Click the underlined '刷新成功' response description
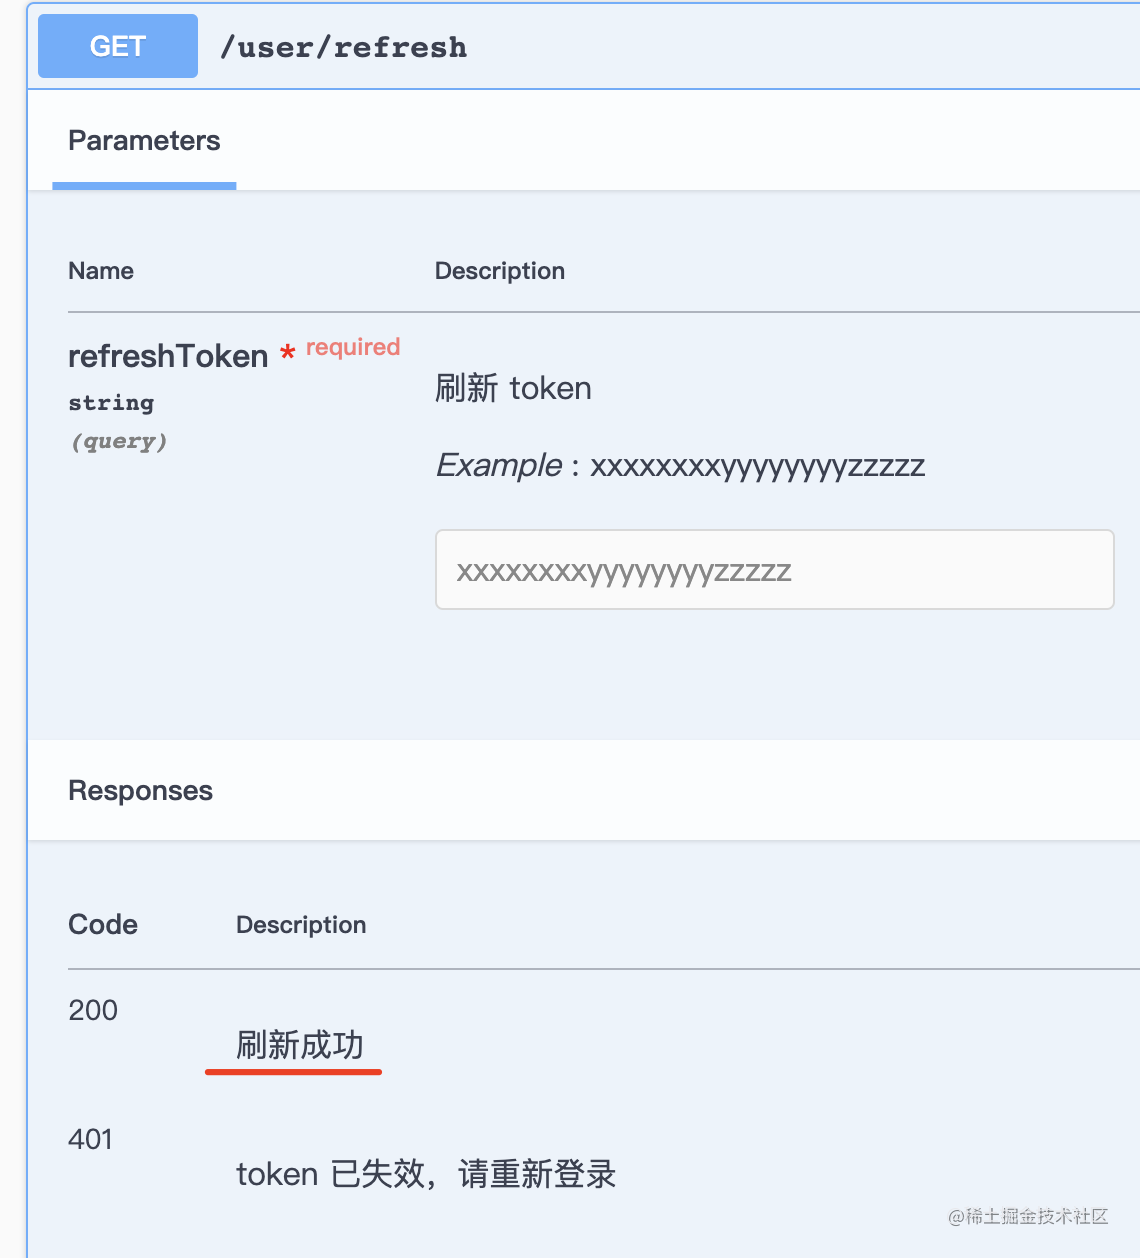Viewport: 1140px width, 1258px height. point(300,1045)
